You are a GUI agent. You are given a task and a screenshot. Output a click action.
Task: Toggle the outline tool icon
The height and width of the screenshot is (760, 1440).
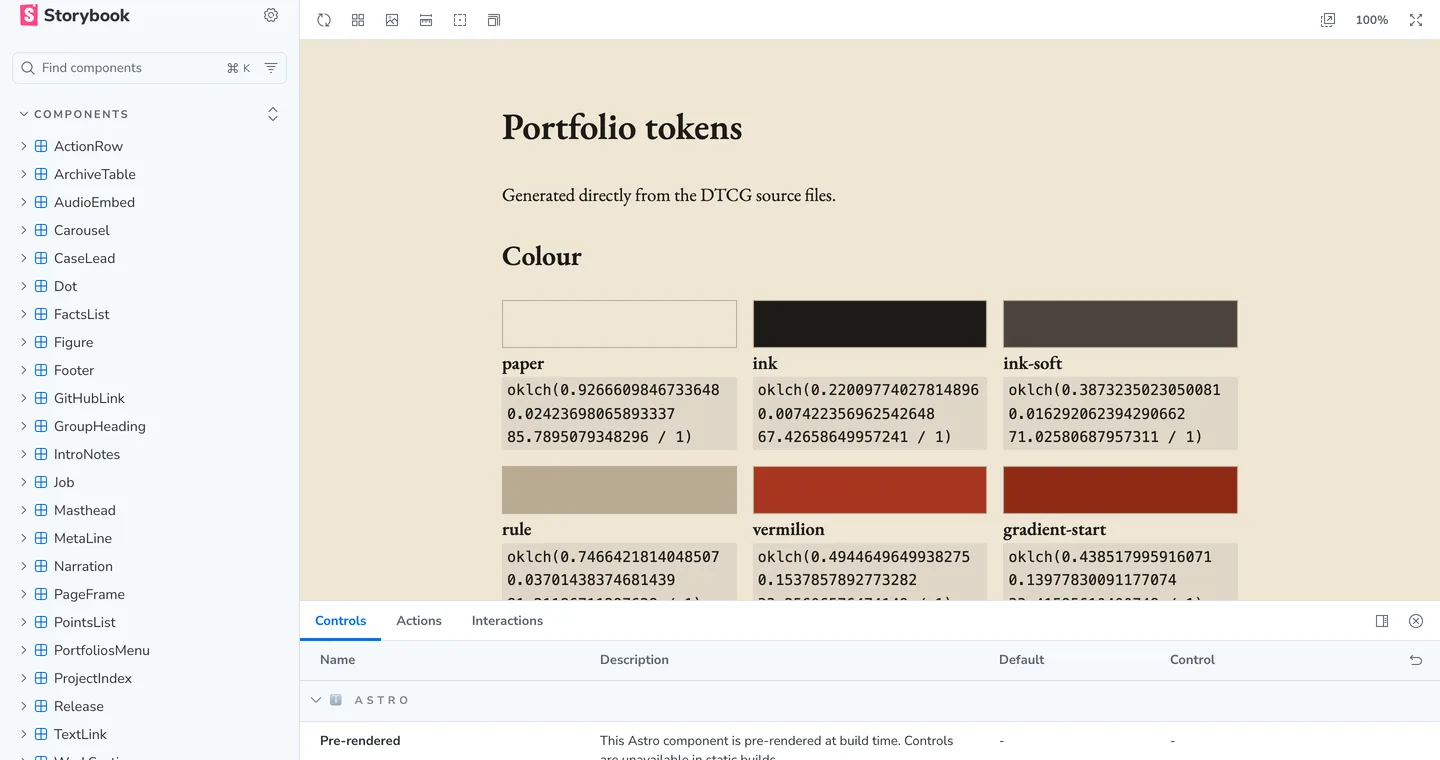pyautogui.click(x=460, y=20)
